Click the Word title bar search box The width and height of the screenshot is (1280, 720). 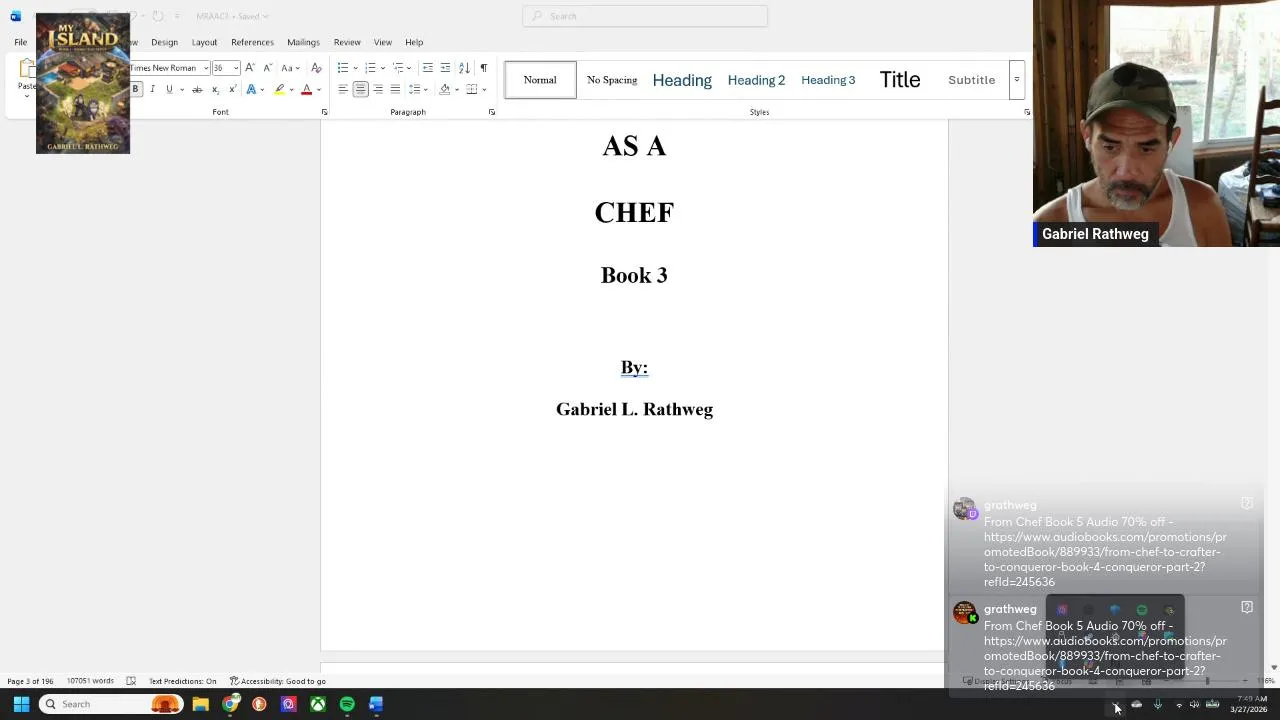(645, 16)
